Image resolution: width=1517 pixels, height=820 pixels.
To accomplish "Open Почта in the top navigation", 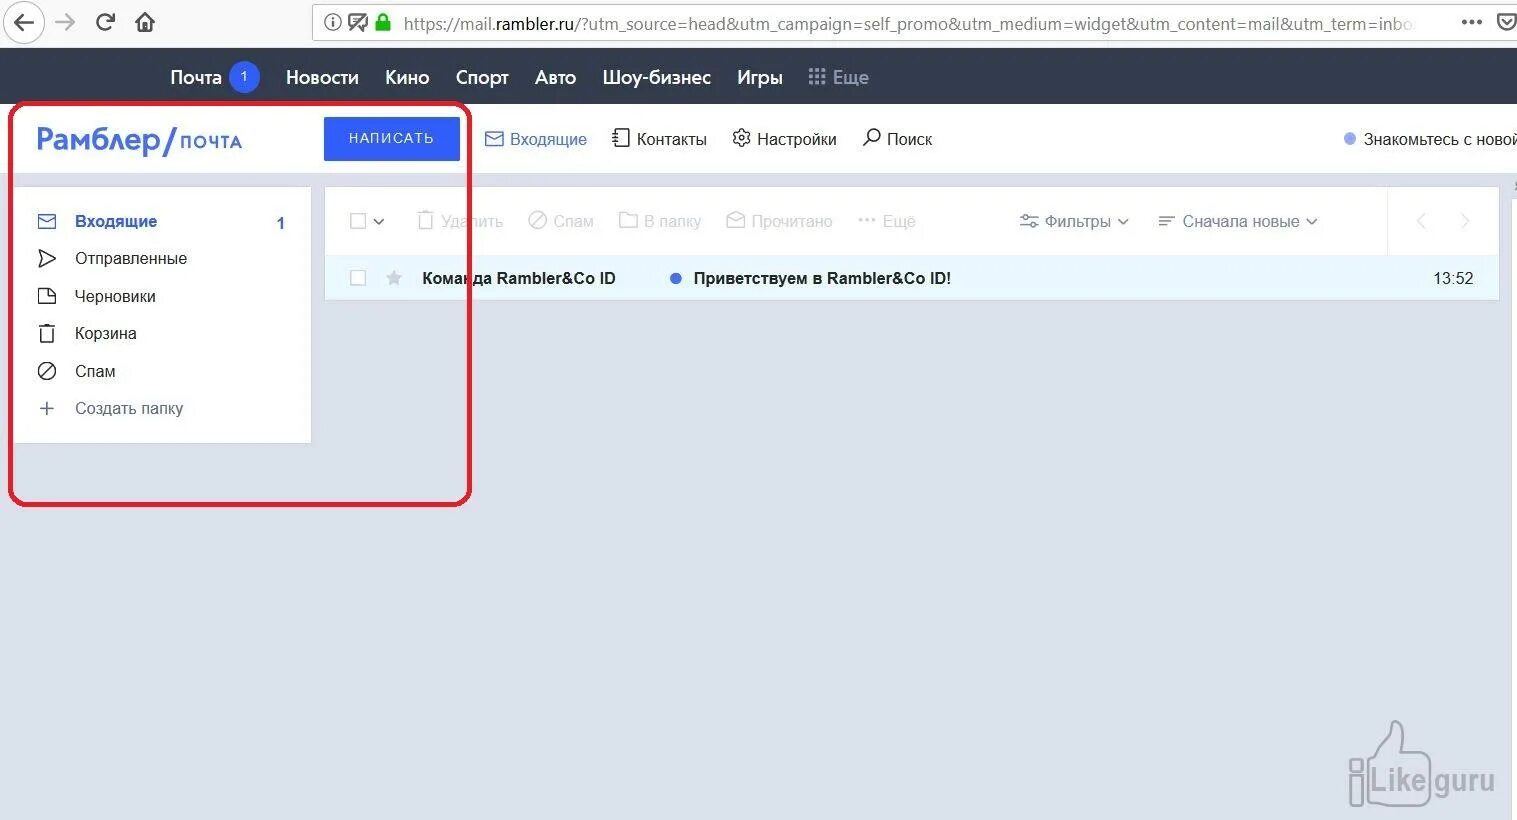I will click(x=196, y=77).
